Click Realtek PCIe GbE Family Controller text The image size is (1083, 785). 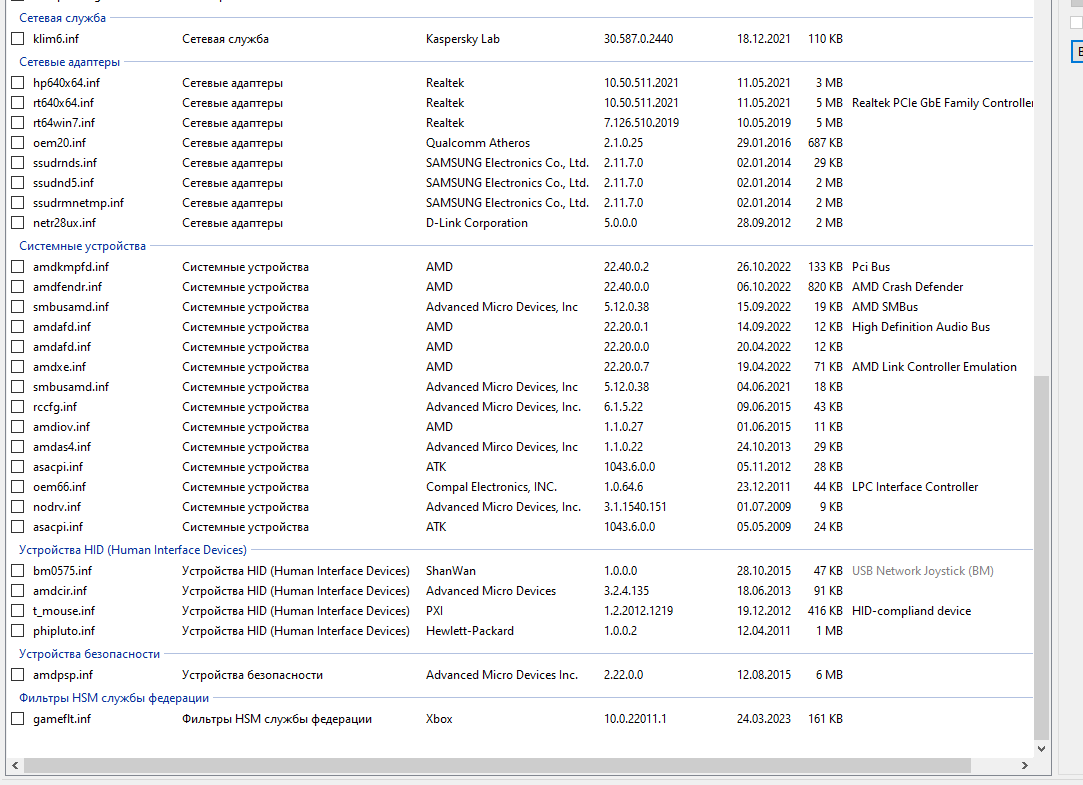pos(942,103)
